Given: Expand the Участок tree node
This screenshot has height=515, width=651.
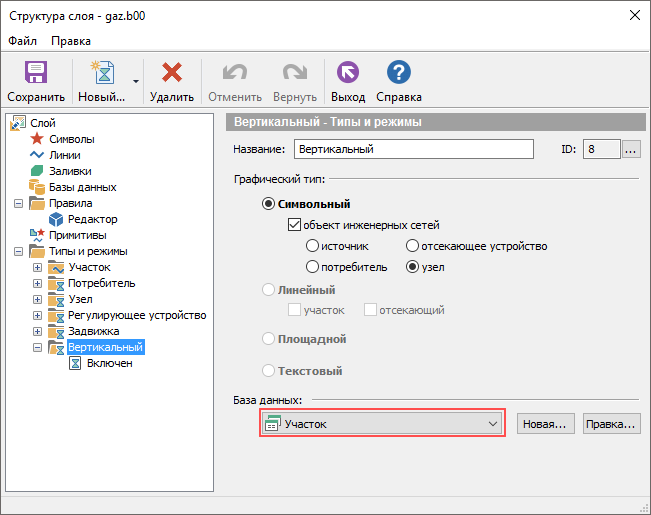Looking at the screenshot, I should [x=37, y=267].
